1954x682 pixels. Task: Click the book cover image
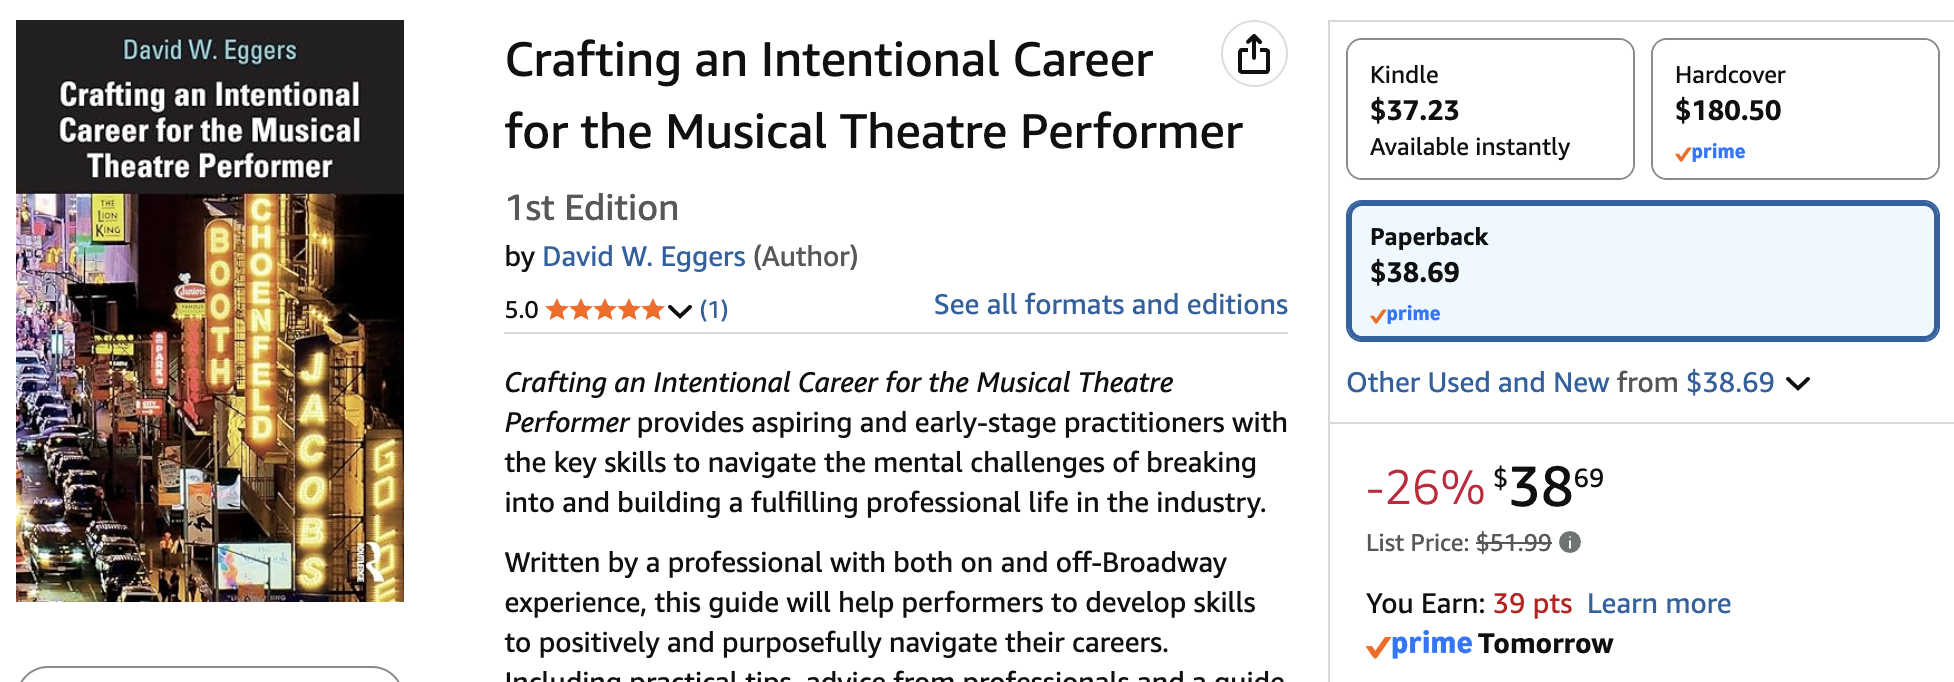coord(210,311)
